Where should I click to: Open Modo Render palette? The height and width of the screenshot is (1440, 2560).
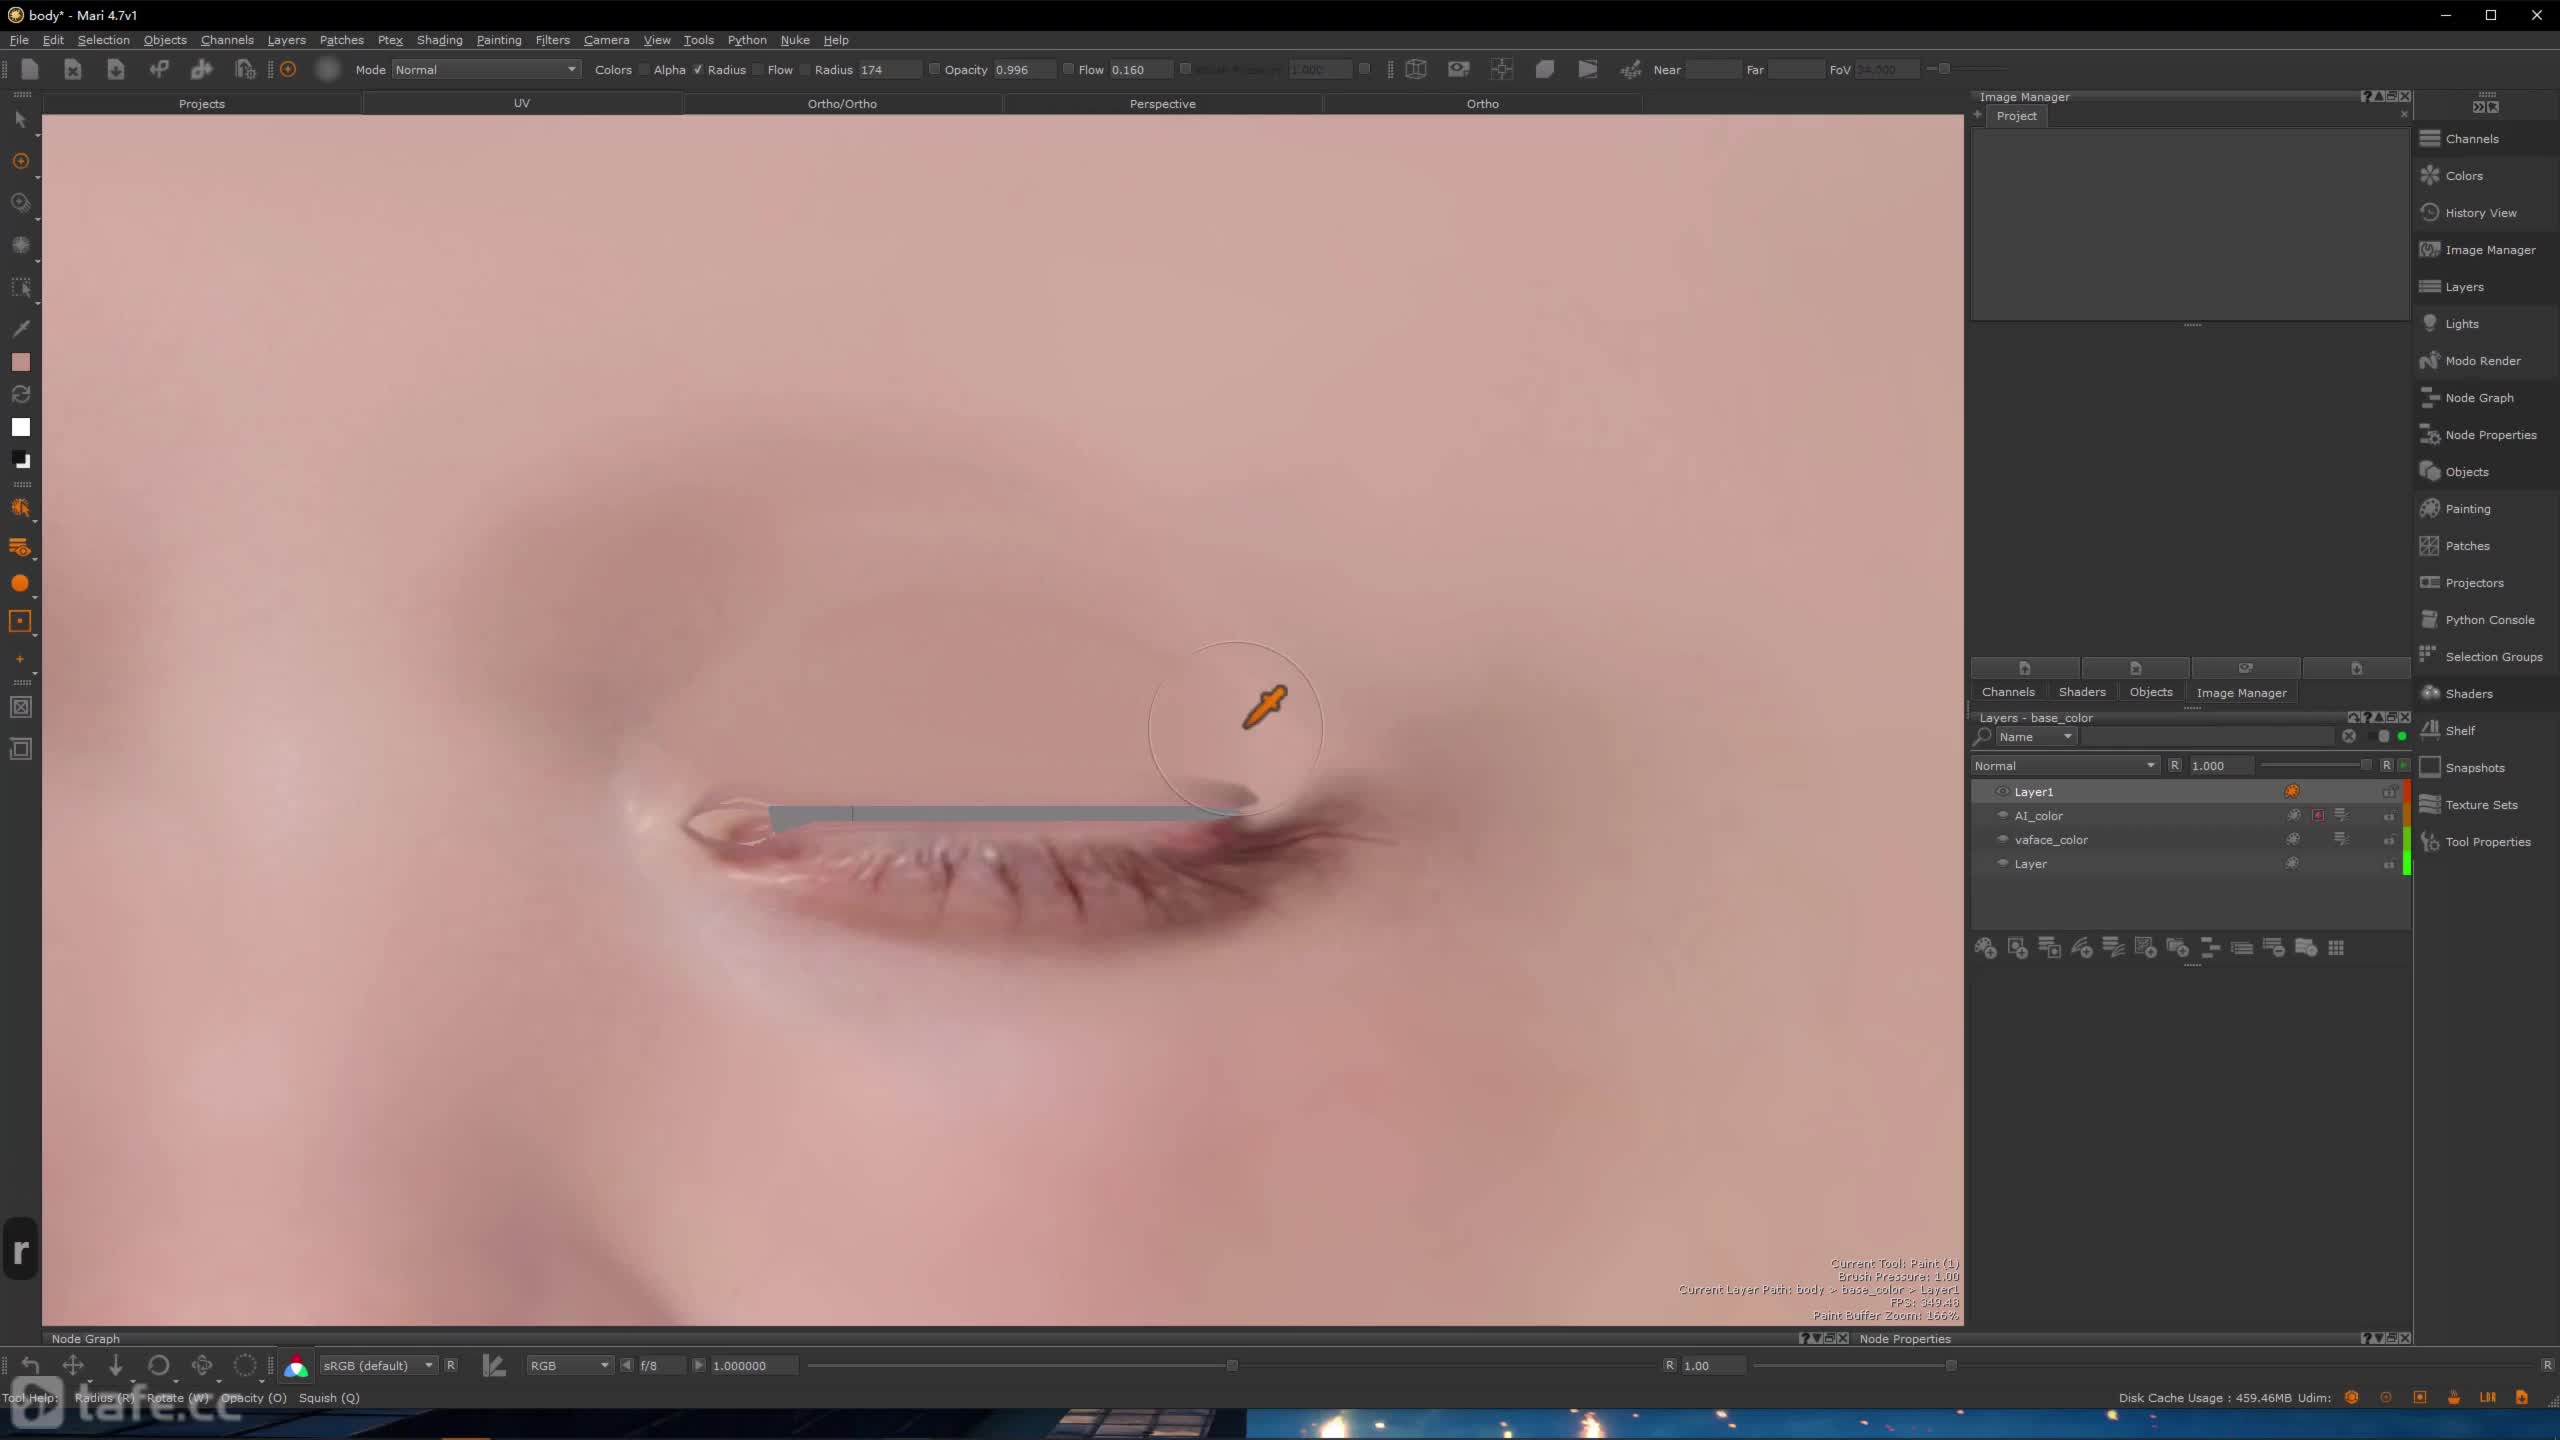pyautogui.click(x=2482, y=361)
